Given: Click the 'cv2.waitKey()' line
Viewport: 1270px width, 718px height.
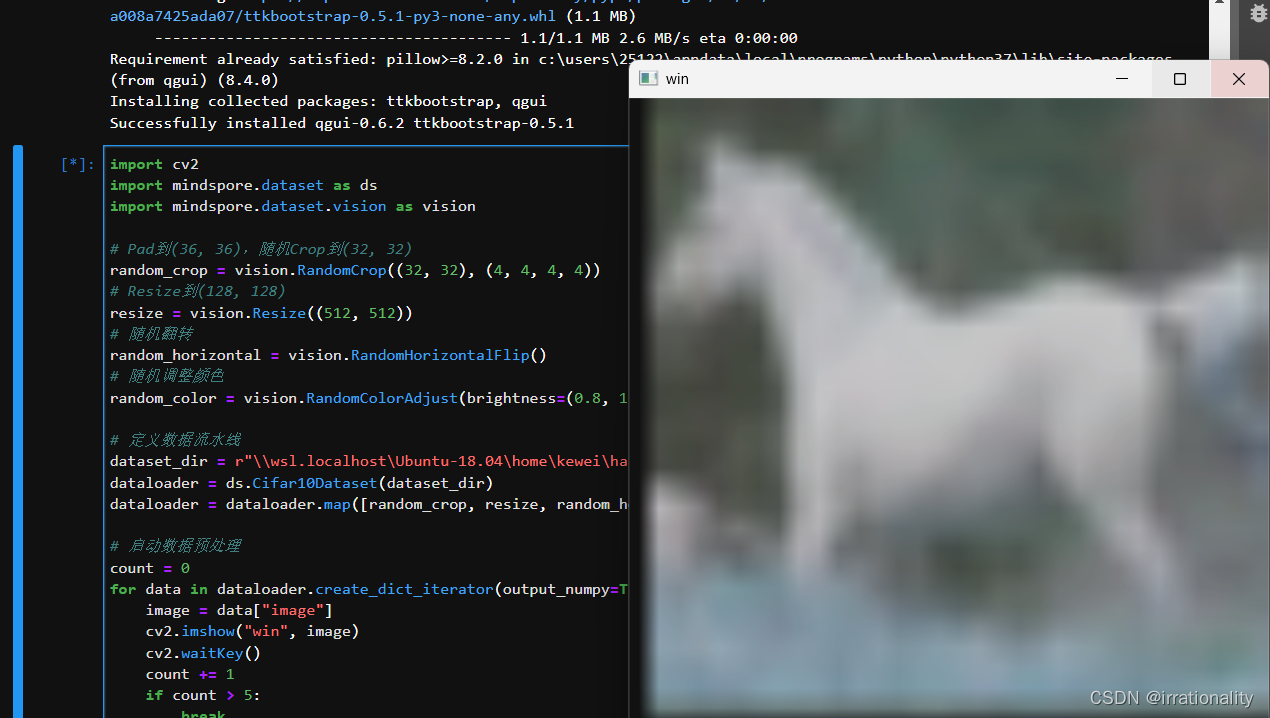Looking at the screenshot, I should 203,653.
